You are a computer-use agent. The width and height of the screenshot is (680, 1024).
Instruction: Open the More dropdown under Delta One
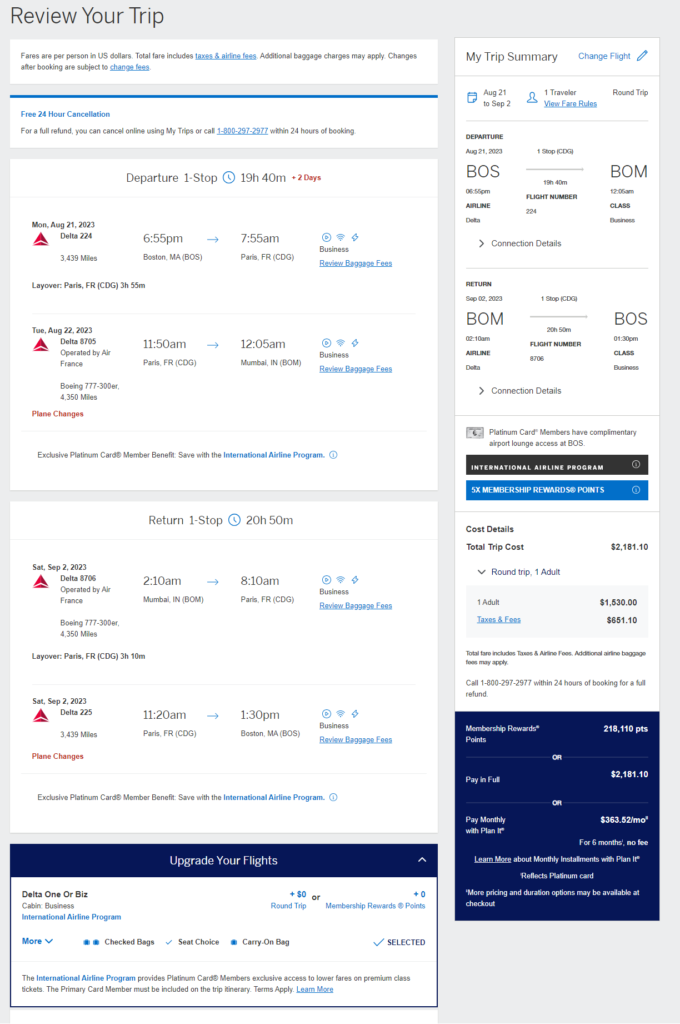coord(37,941)
